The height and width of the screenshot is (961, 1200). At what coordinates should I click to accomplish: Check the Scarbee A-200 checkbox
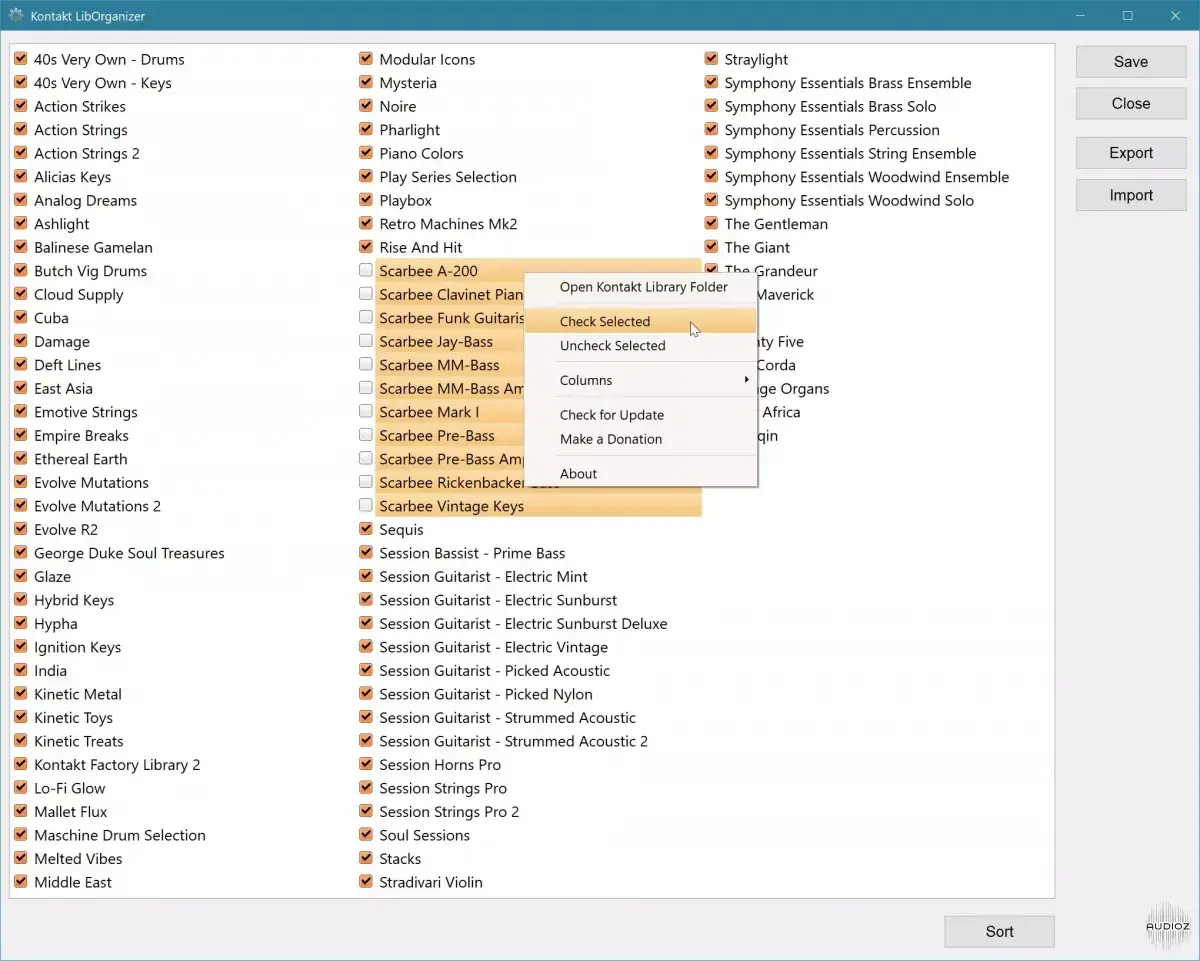point(366,270)
